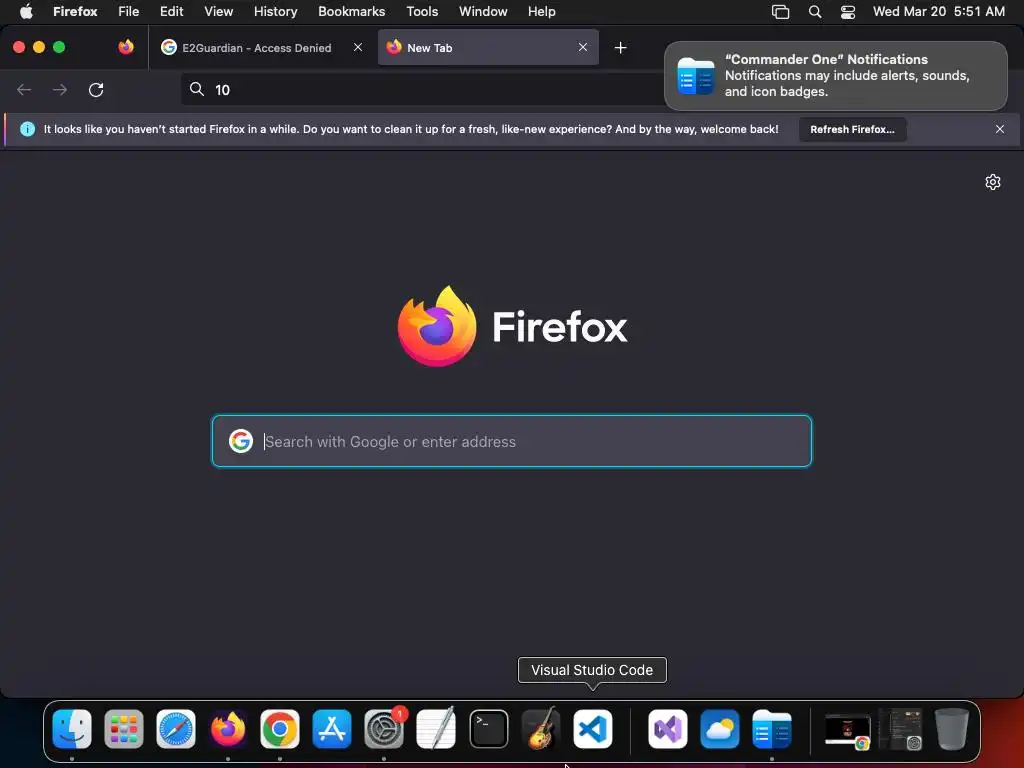Open Visual Studio (purple) Dock icon
This screenshot has height=768, width=1024.
point(667,729)
